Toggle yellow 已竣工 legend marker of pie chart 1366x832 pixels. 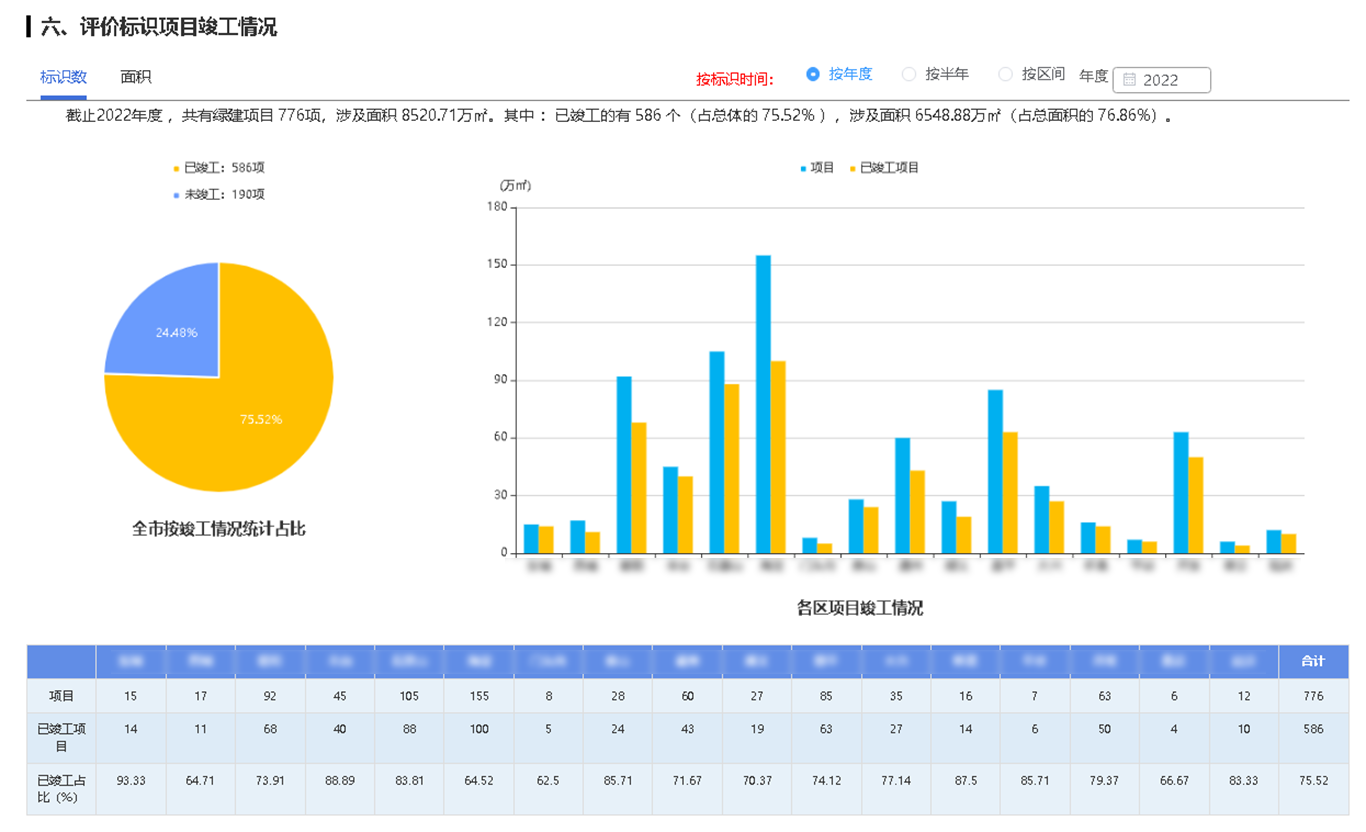click(177, 168)
